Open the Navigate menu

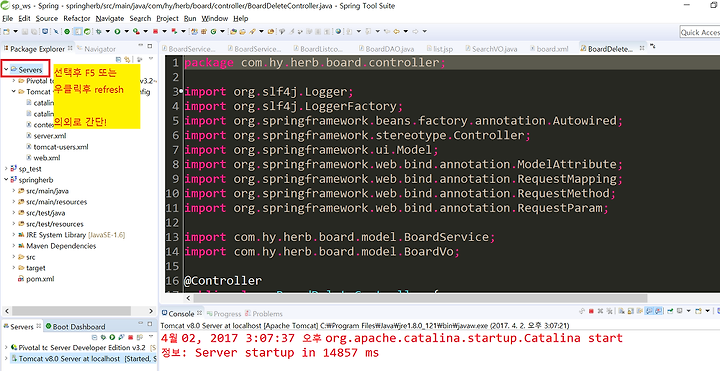point(110,18)
